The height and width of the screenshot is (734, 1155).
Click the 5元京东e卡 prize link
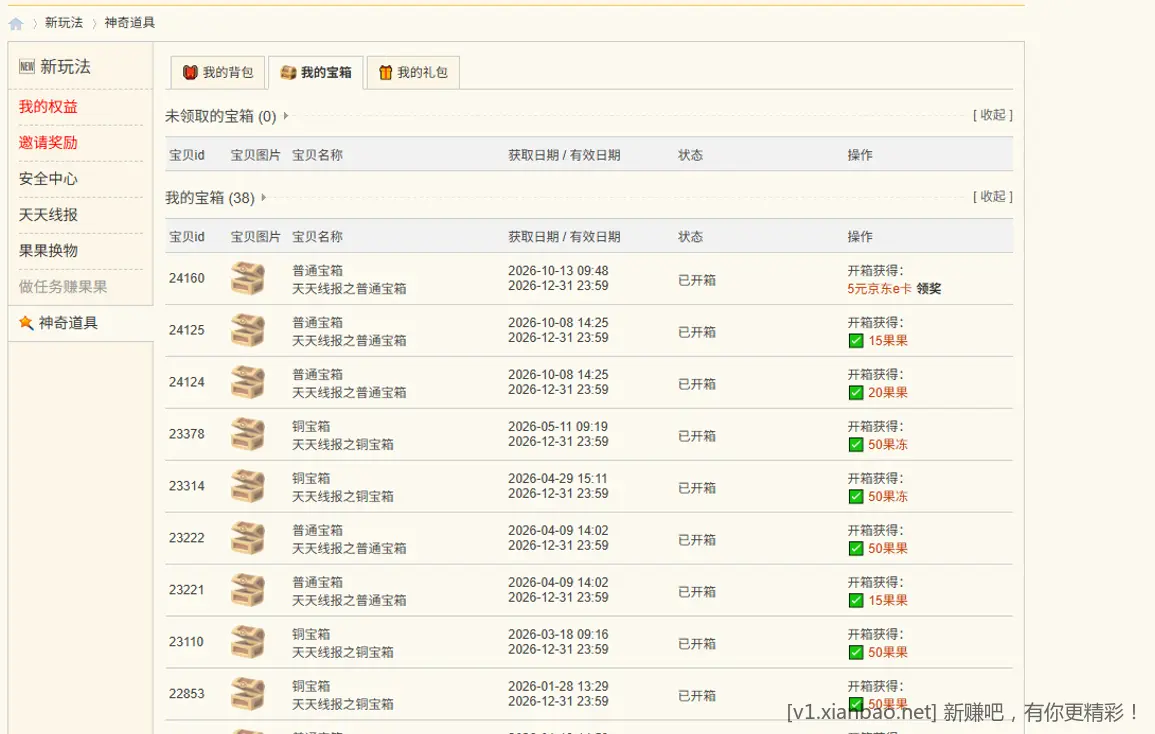pos(880,289)
